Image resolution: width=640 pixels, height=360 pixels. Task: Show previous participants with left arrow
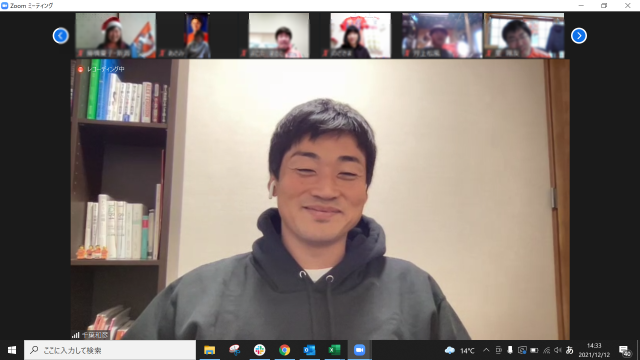tap(60, 36)
